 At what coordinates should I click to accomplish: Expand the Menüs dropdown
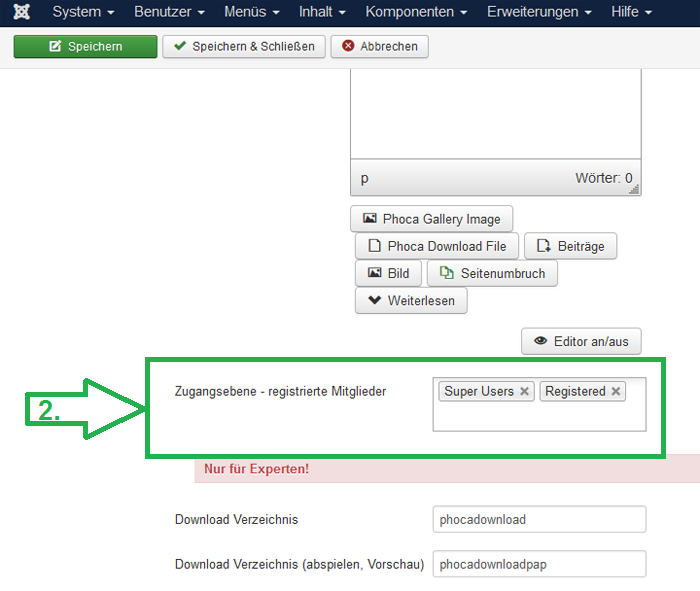[x=251, y=12]
